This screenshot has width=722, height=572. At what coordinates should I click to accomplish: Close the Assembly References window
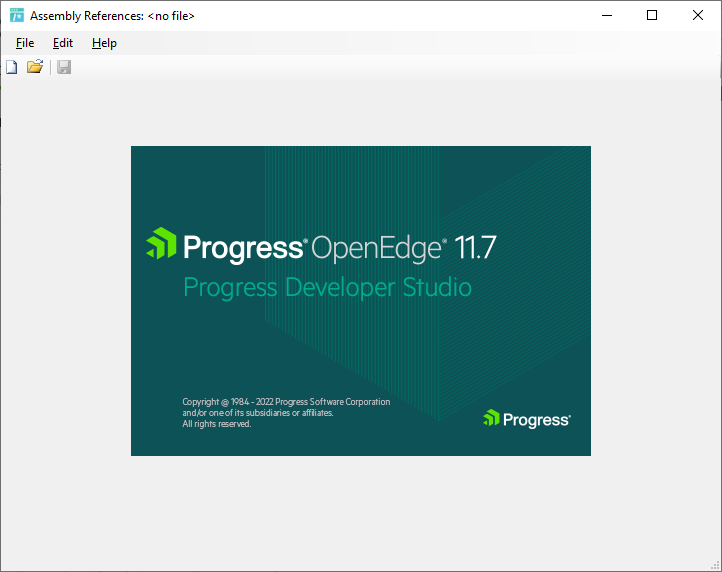698,16
